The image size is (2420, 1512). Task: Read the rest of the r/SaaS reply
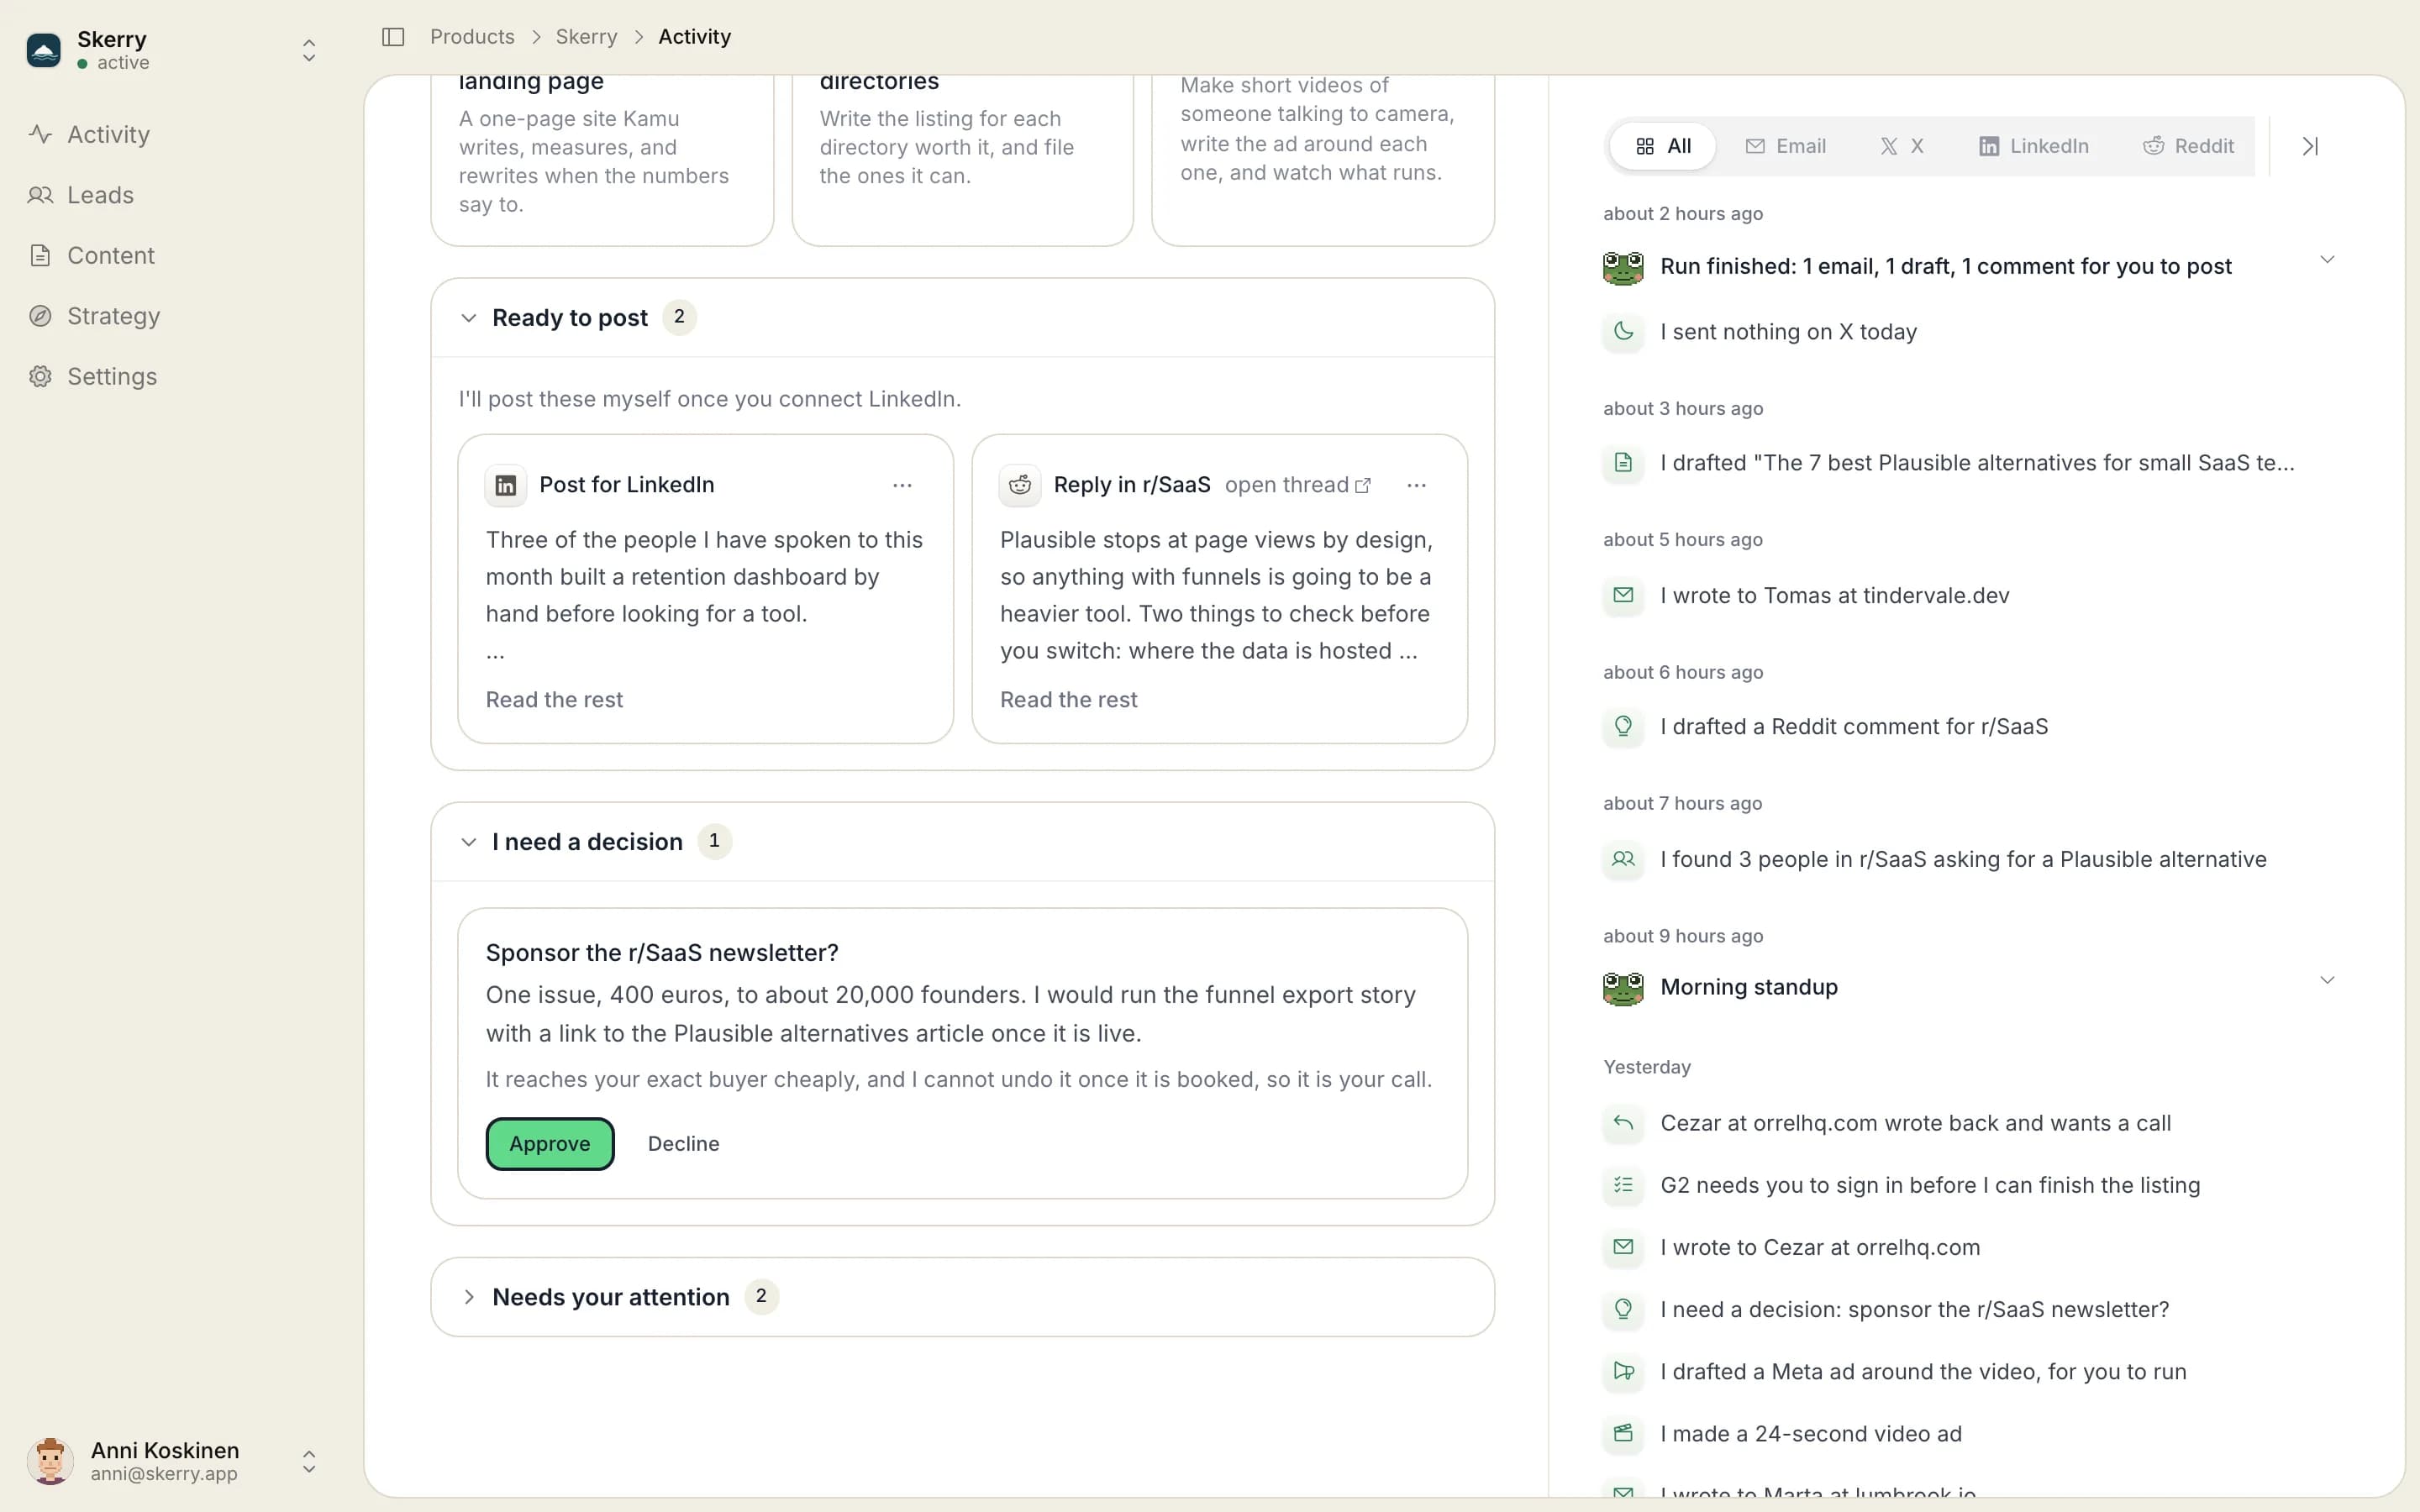pos(1068,700)
